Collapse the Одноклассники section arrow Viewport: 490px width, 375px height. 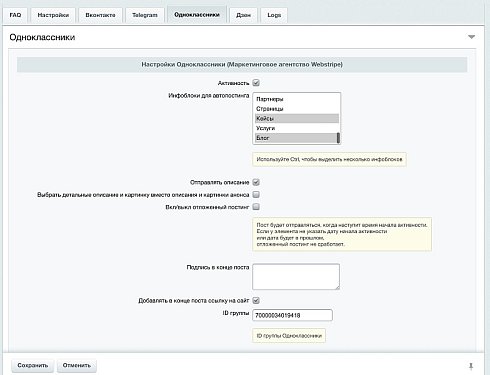pyautogui.click(x=471, y=37)
